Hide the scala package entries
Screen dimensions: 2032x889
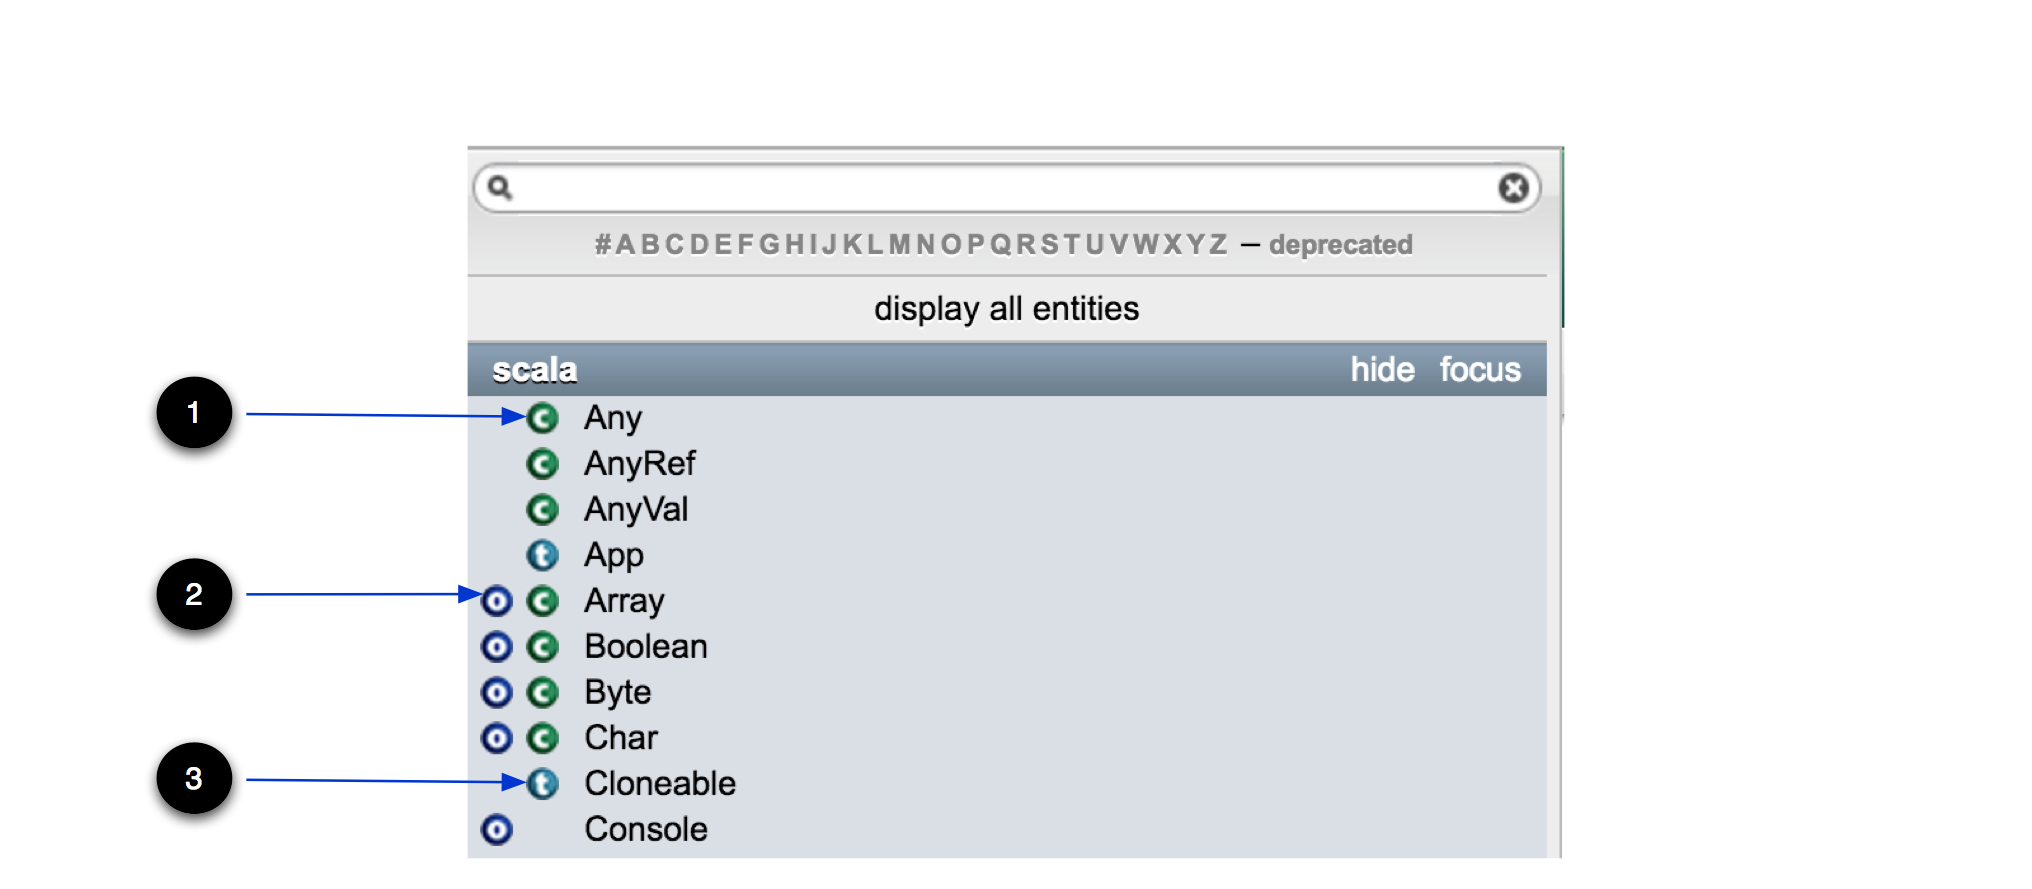tap(1382, 370)
